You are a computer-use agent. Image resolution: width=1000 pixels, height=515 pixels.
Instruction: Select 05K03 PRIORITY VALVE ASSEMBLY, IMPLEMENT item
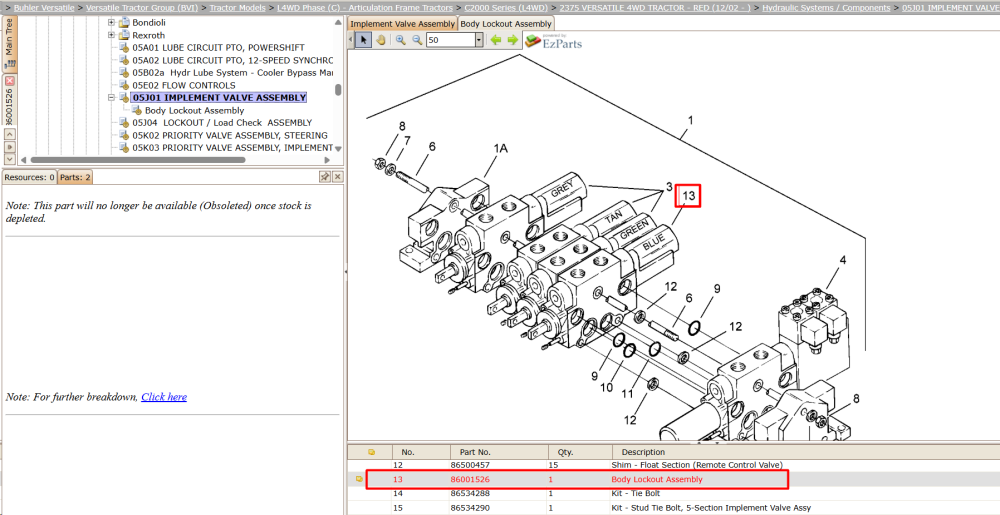[x=233, y=147]
